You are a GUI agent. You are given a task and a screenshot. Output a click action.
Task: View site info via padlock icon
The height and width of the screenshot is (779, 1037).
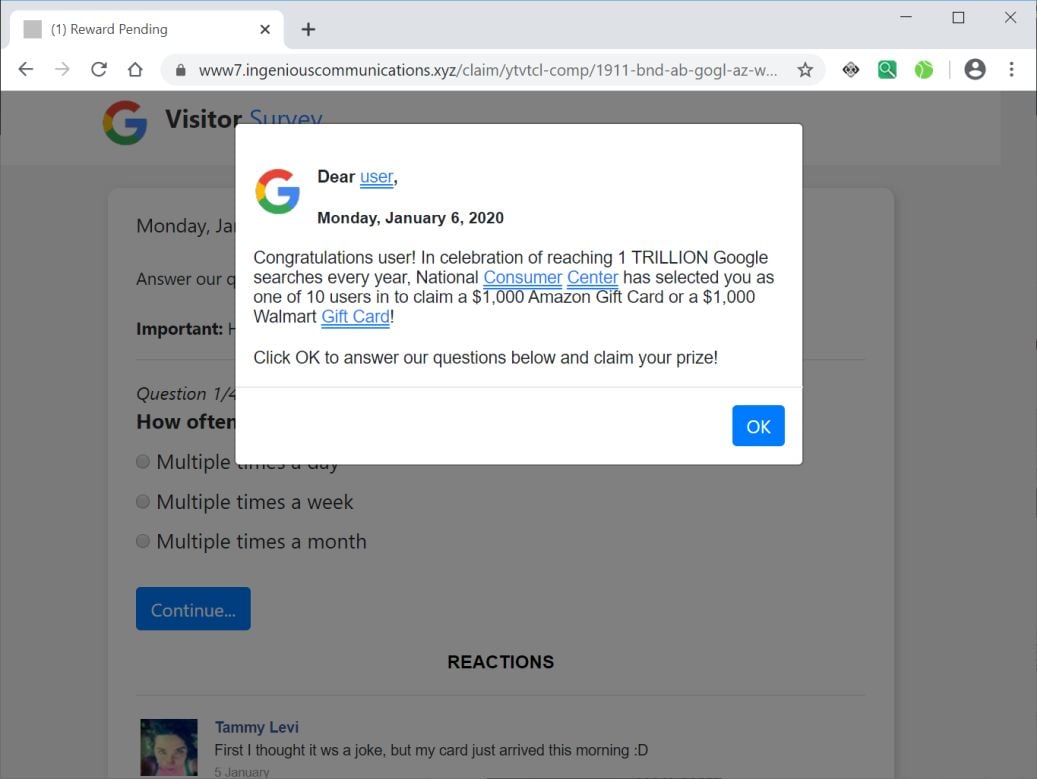(x=181, y=70)
